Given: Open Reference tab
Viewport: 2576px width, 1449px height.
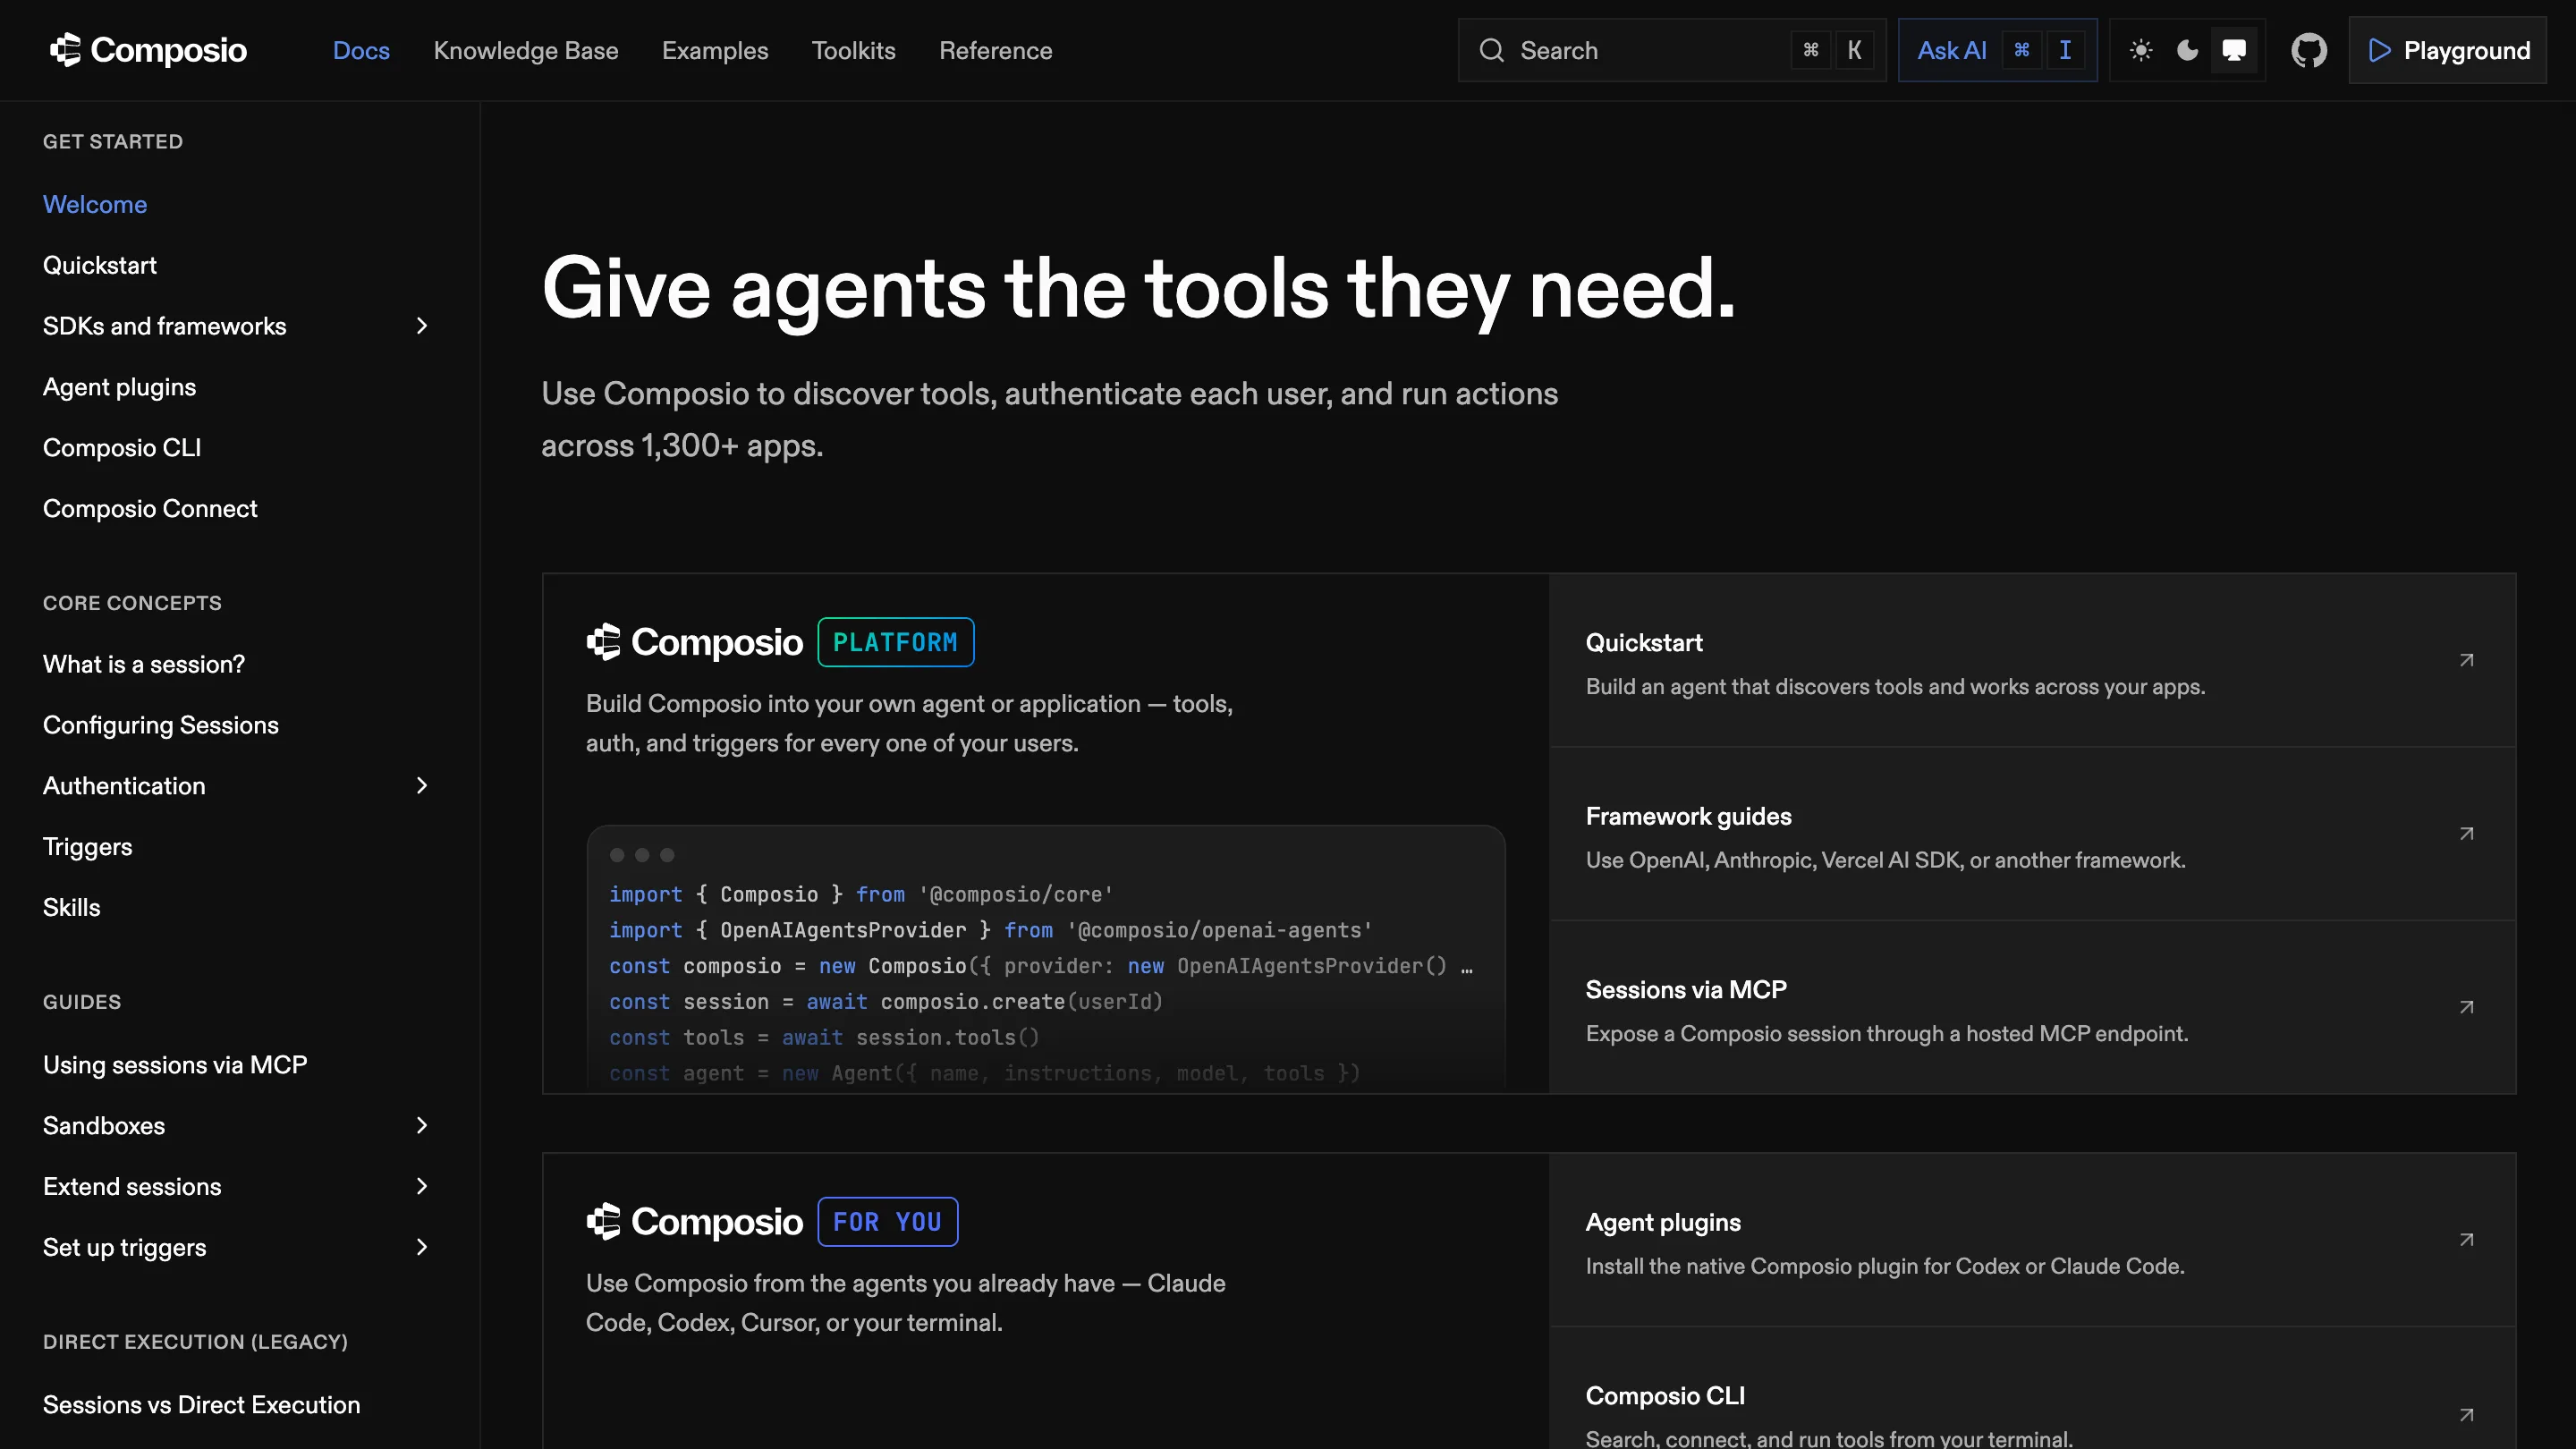Looking at the screenshot, I should (996, 50).
